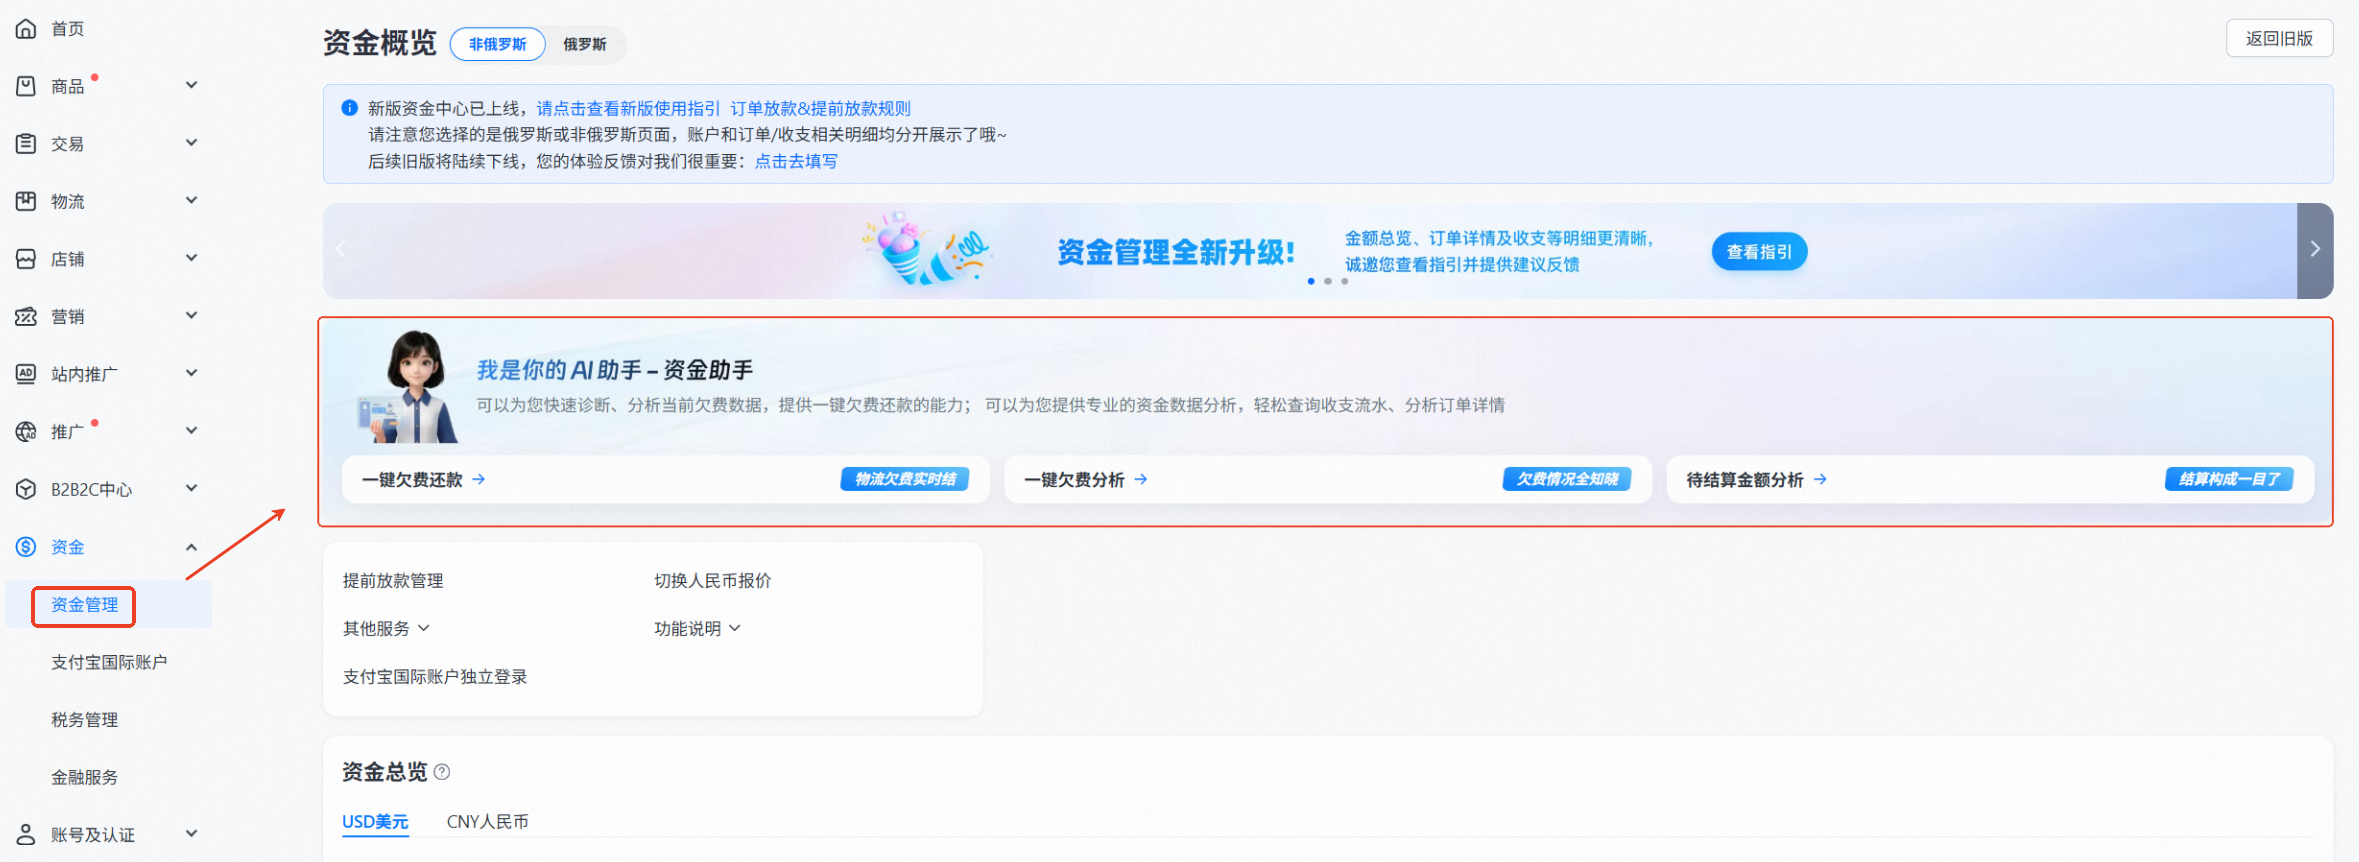Image resolution: width=2359 pixels, height=862 pixels.
Task: Click the home icon in sidebar
Action: [x=26, y=29]
